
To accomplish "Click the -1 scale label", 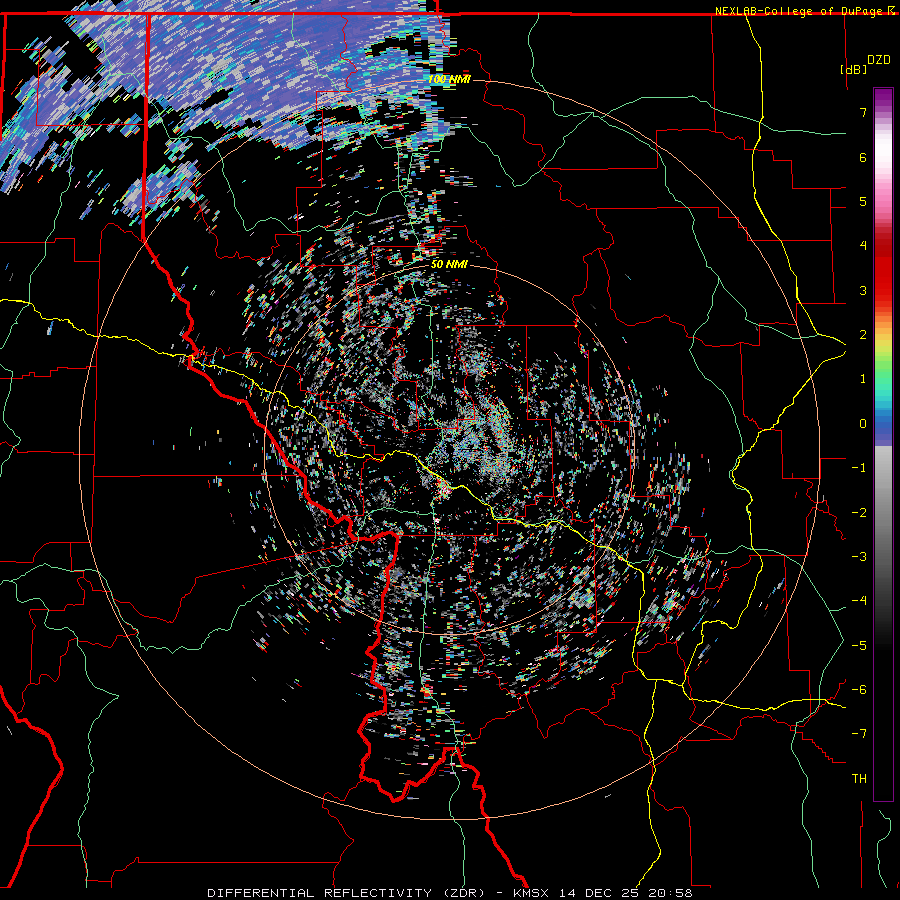I will pos(859,468).
